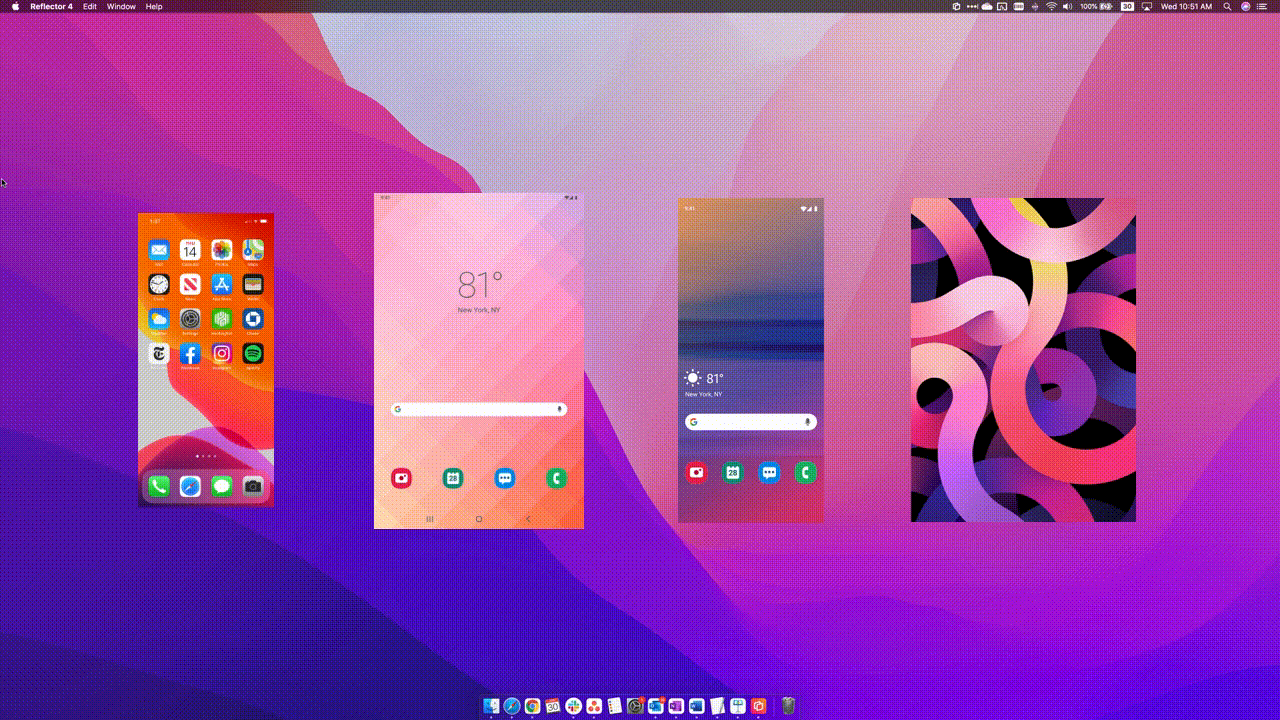
Task: Open green calendar app on Android tablet
Action: (453, 478)
